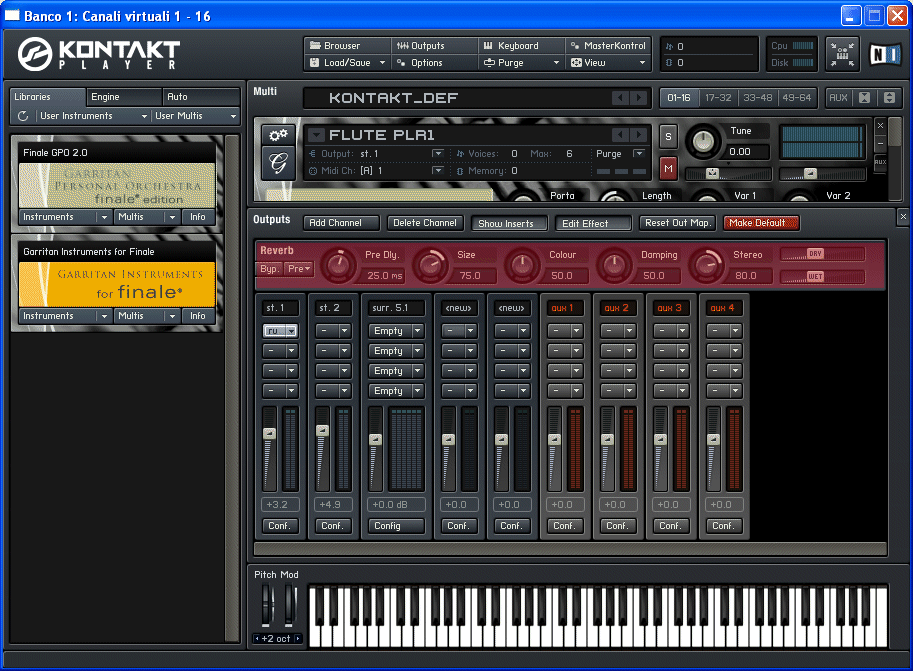This screenshot has height=671, width=913.
Task: Open Info for Garritan Instruments for Finale
Action: pos(197,316)
